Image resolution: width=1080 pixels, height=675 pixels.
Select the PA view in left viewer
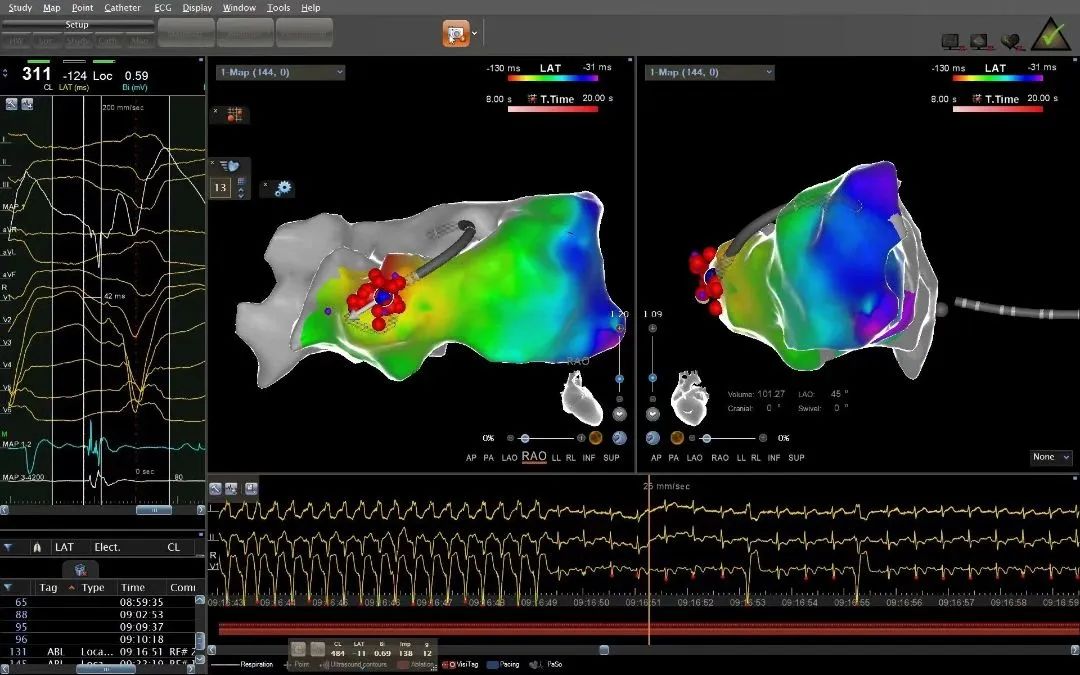pos(487,458)
